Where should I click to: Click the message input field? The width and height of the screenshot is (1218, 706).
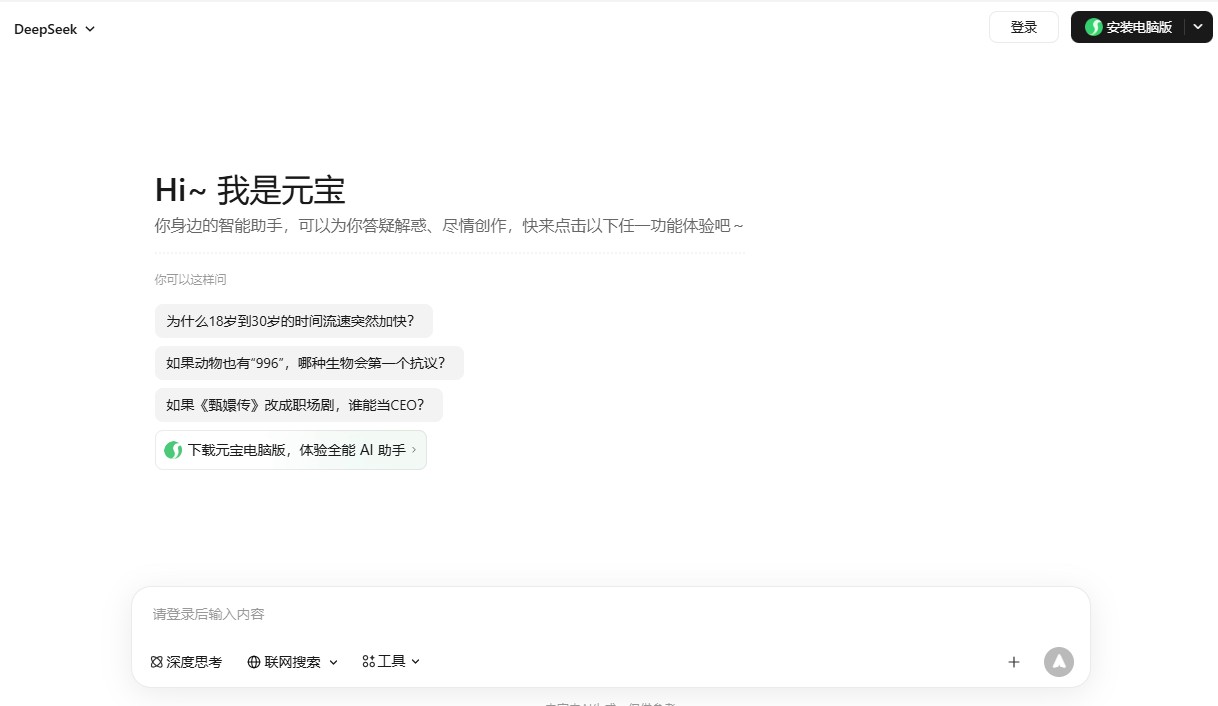[x=500, y=614]
